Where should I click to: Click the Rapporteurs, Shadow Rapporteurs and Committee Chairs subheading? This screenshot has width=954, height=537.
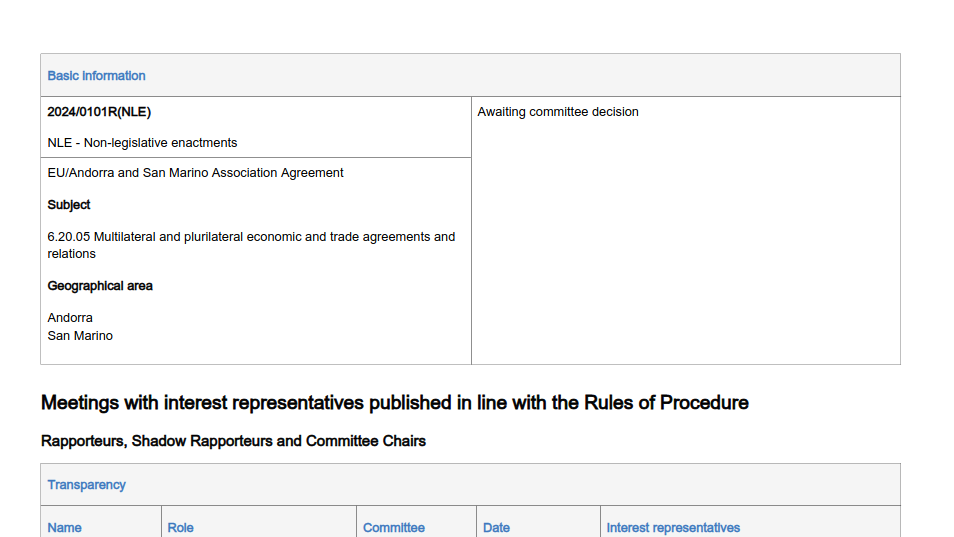(233, 441)
